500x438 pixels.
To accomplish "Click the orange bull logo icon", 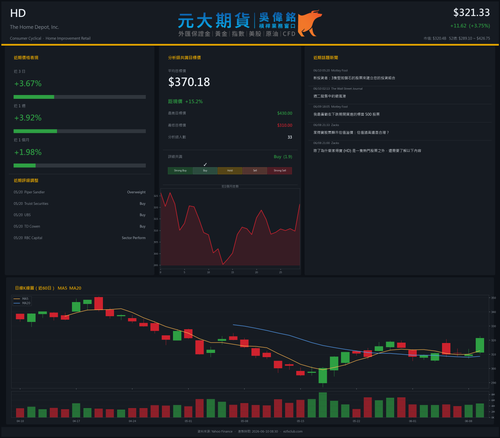I will click(x=310, y=23).
